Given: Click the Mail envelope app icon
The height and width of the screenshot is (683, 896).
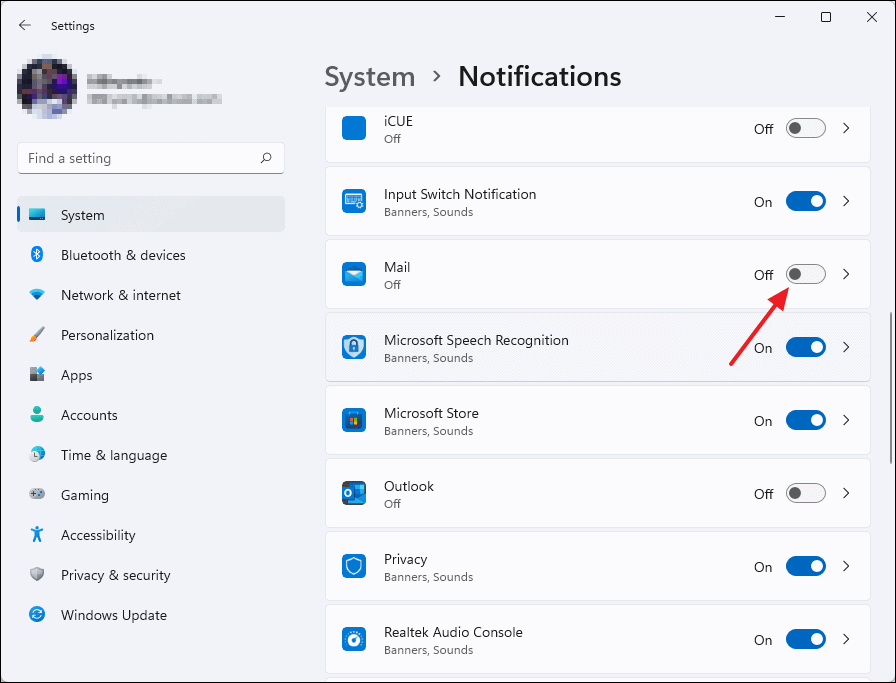Looking at the screenshot, I should click(354, 274).
